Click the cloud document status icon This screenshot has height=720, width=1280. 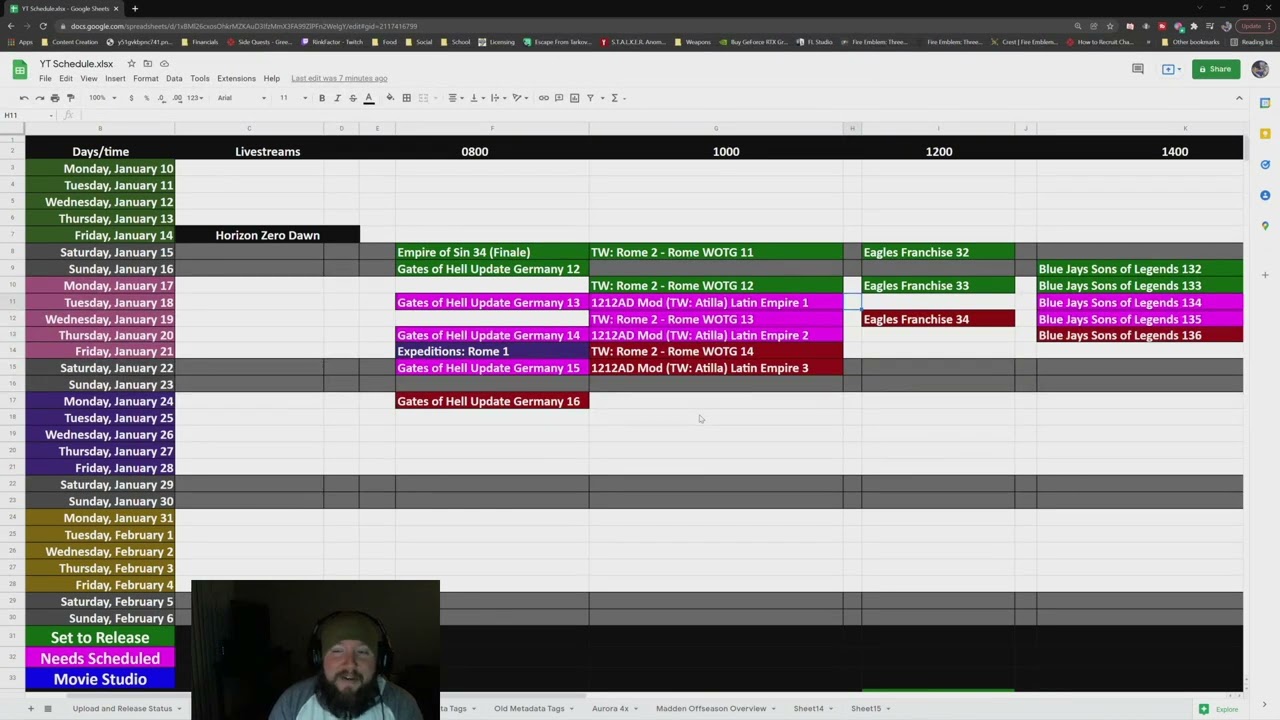(163, 64)
